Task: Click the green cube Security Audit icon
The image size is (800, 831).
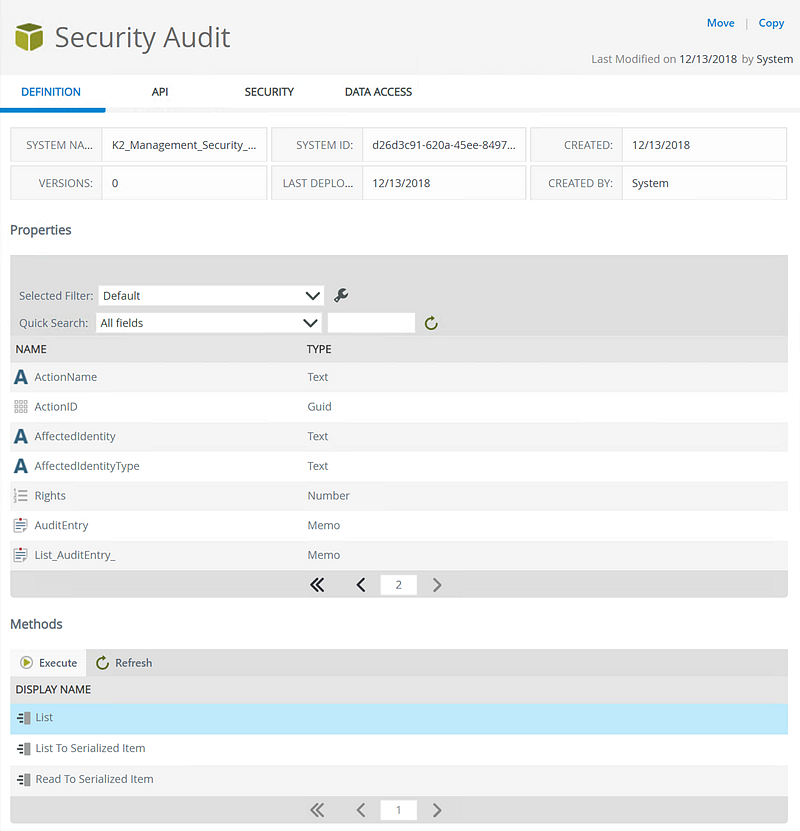Action: 29,38
